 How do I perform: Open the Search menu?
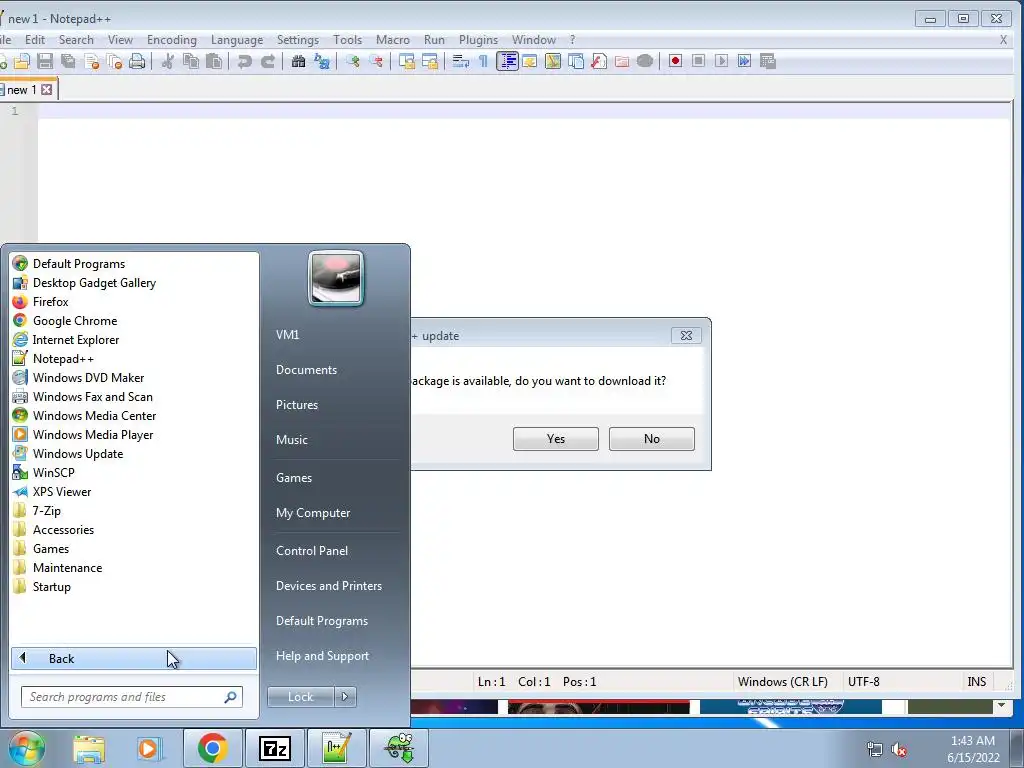pyautogui.click(x=76, y=40)
